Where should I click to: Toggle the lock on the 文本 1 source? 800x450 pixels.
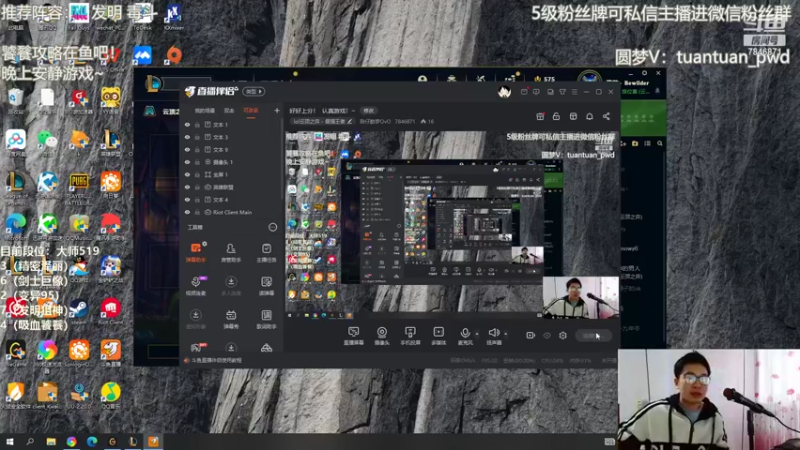(x=197, y=124)
